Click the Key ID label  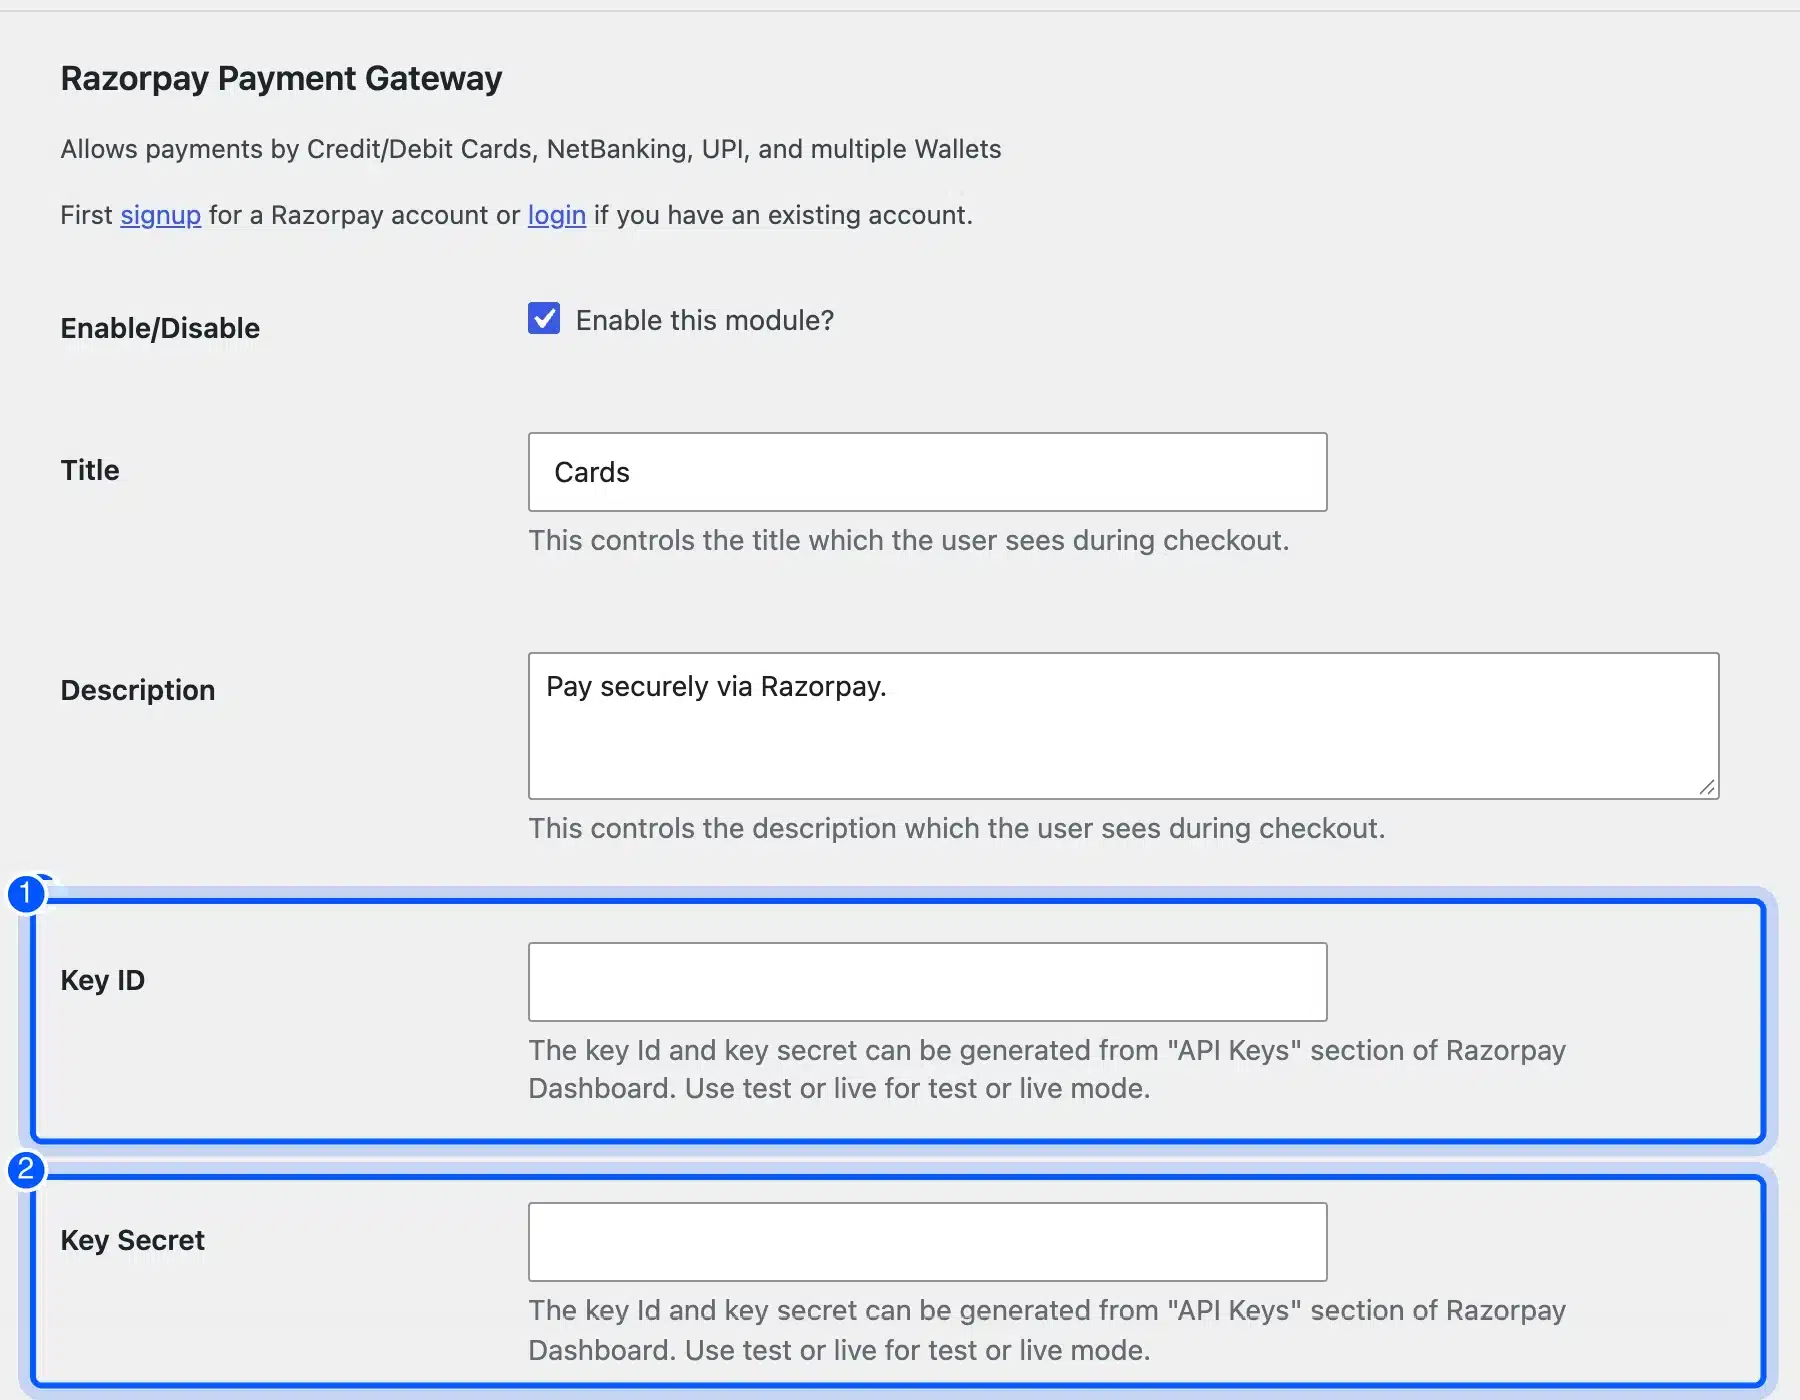coord(103,980)
